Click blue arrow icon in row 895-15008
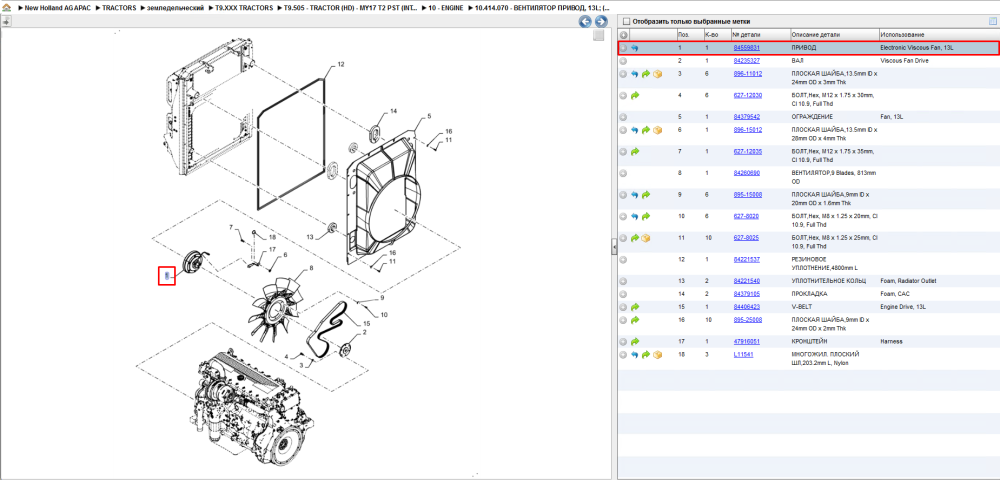The image size is (1000, 480). [x=635, y=194]
